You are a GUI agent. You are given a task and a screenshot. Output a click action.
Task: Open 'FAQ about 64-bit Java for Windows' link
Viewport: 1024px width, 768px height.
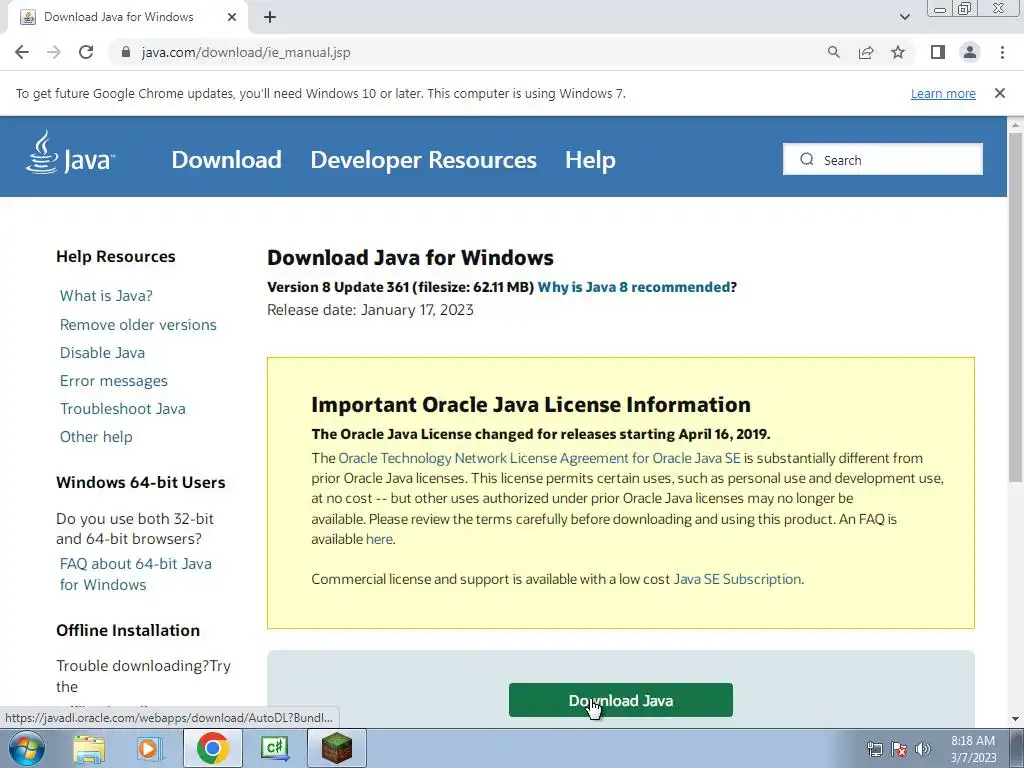click(136, 574)
